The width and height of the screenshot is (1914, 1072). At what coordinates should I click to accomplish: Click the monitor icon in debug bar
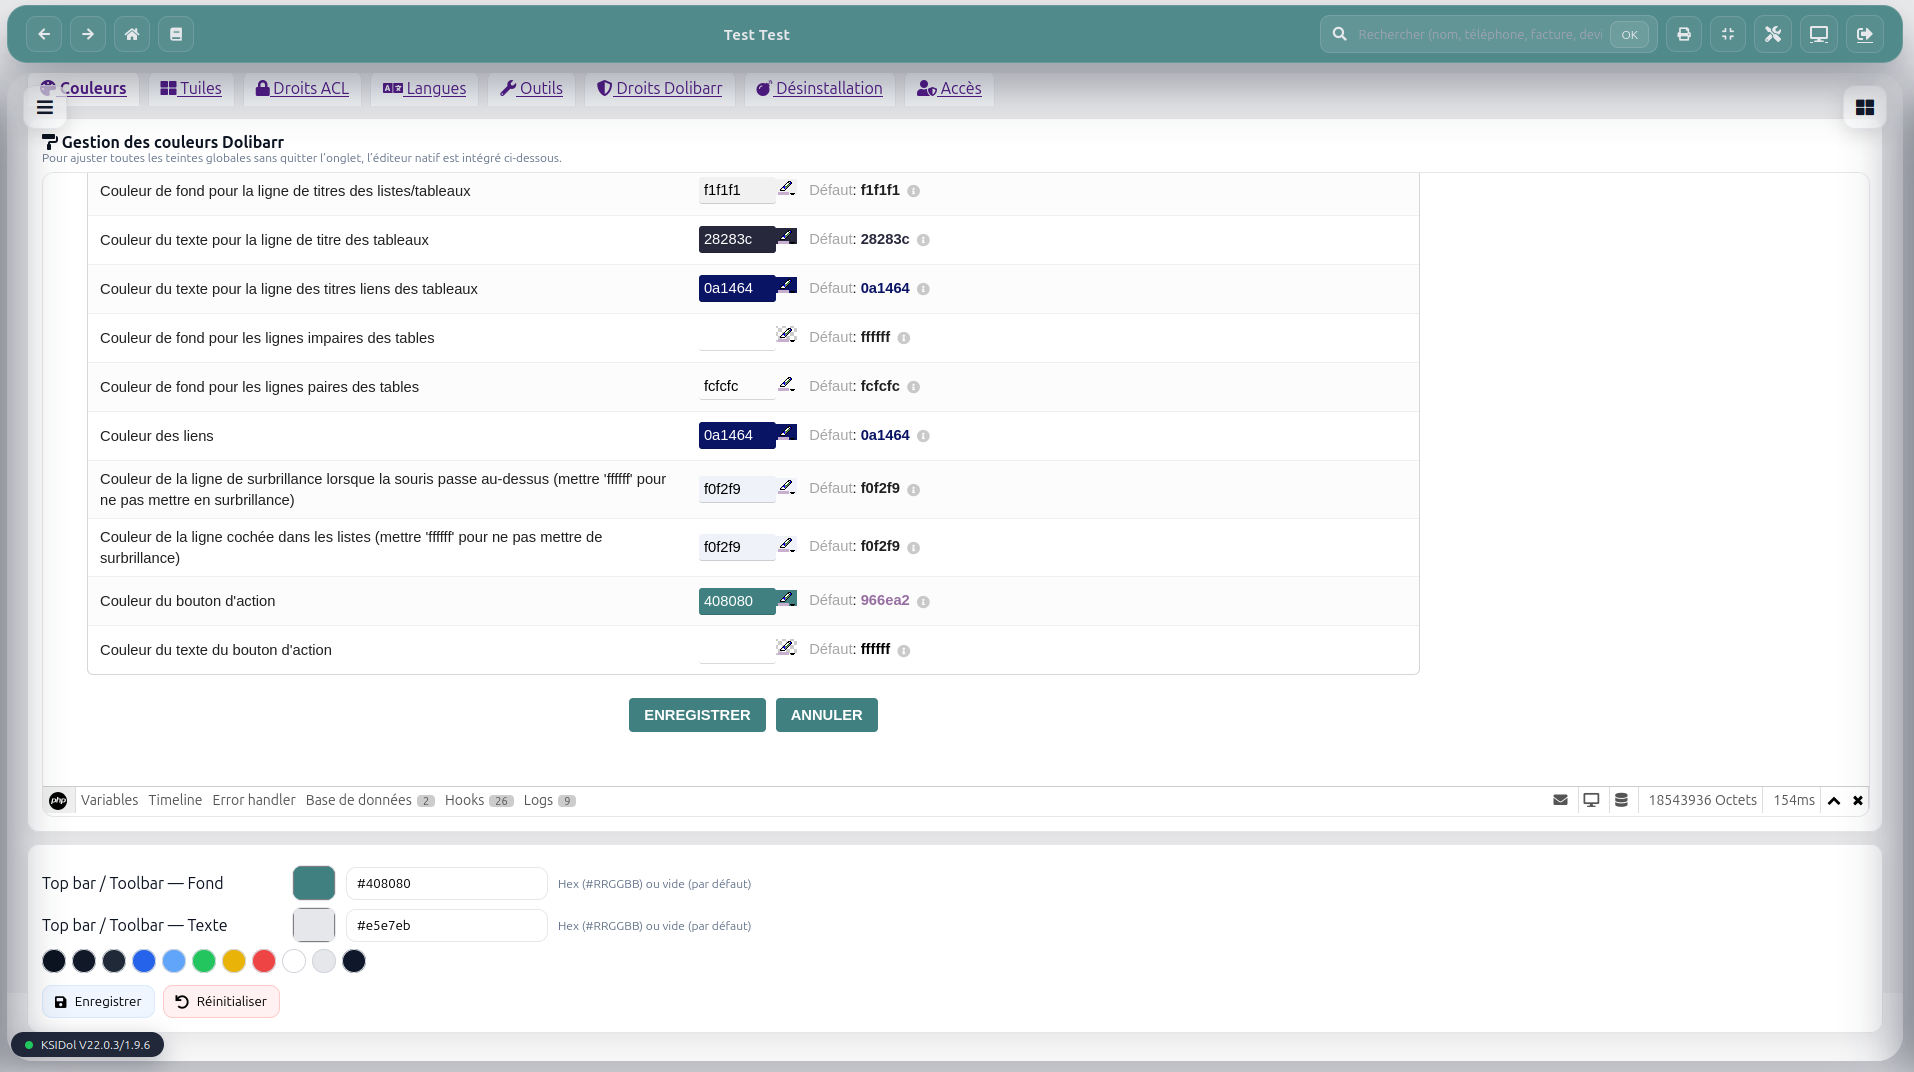point(1591,800)
